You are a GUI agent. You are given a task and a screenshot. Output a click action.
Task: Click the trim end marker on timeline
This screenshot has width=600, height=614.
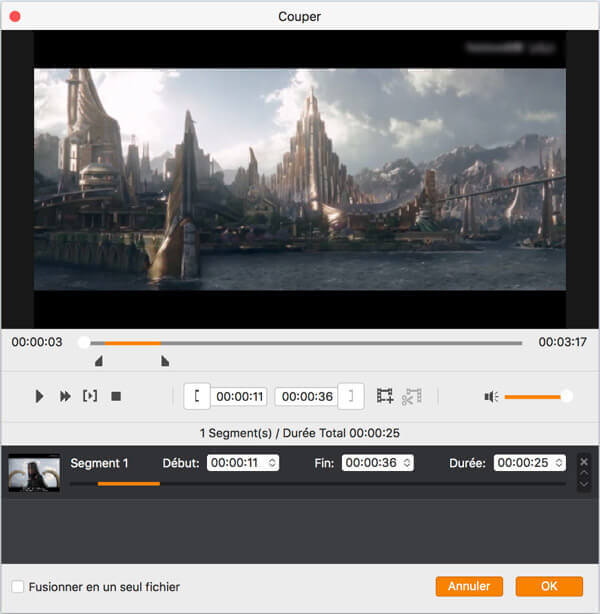coord(164,361)
